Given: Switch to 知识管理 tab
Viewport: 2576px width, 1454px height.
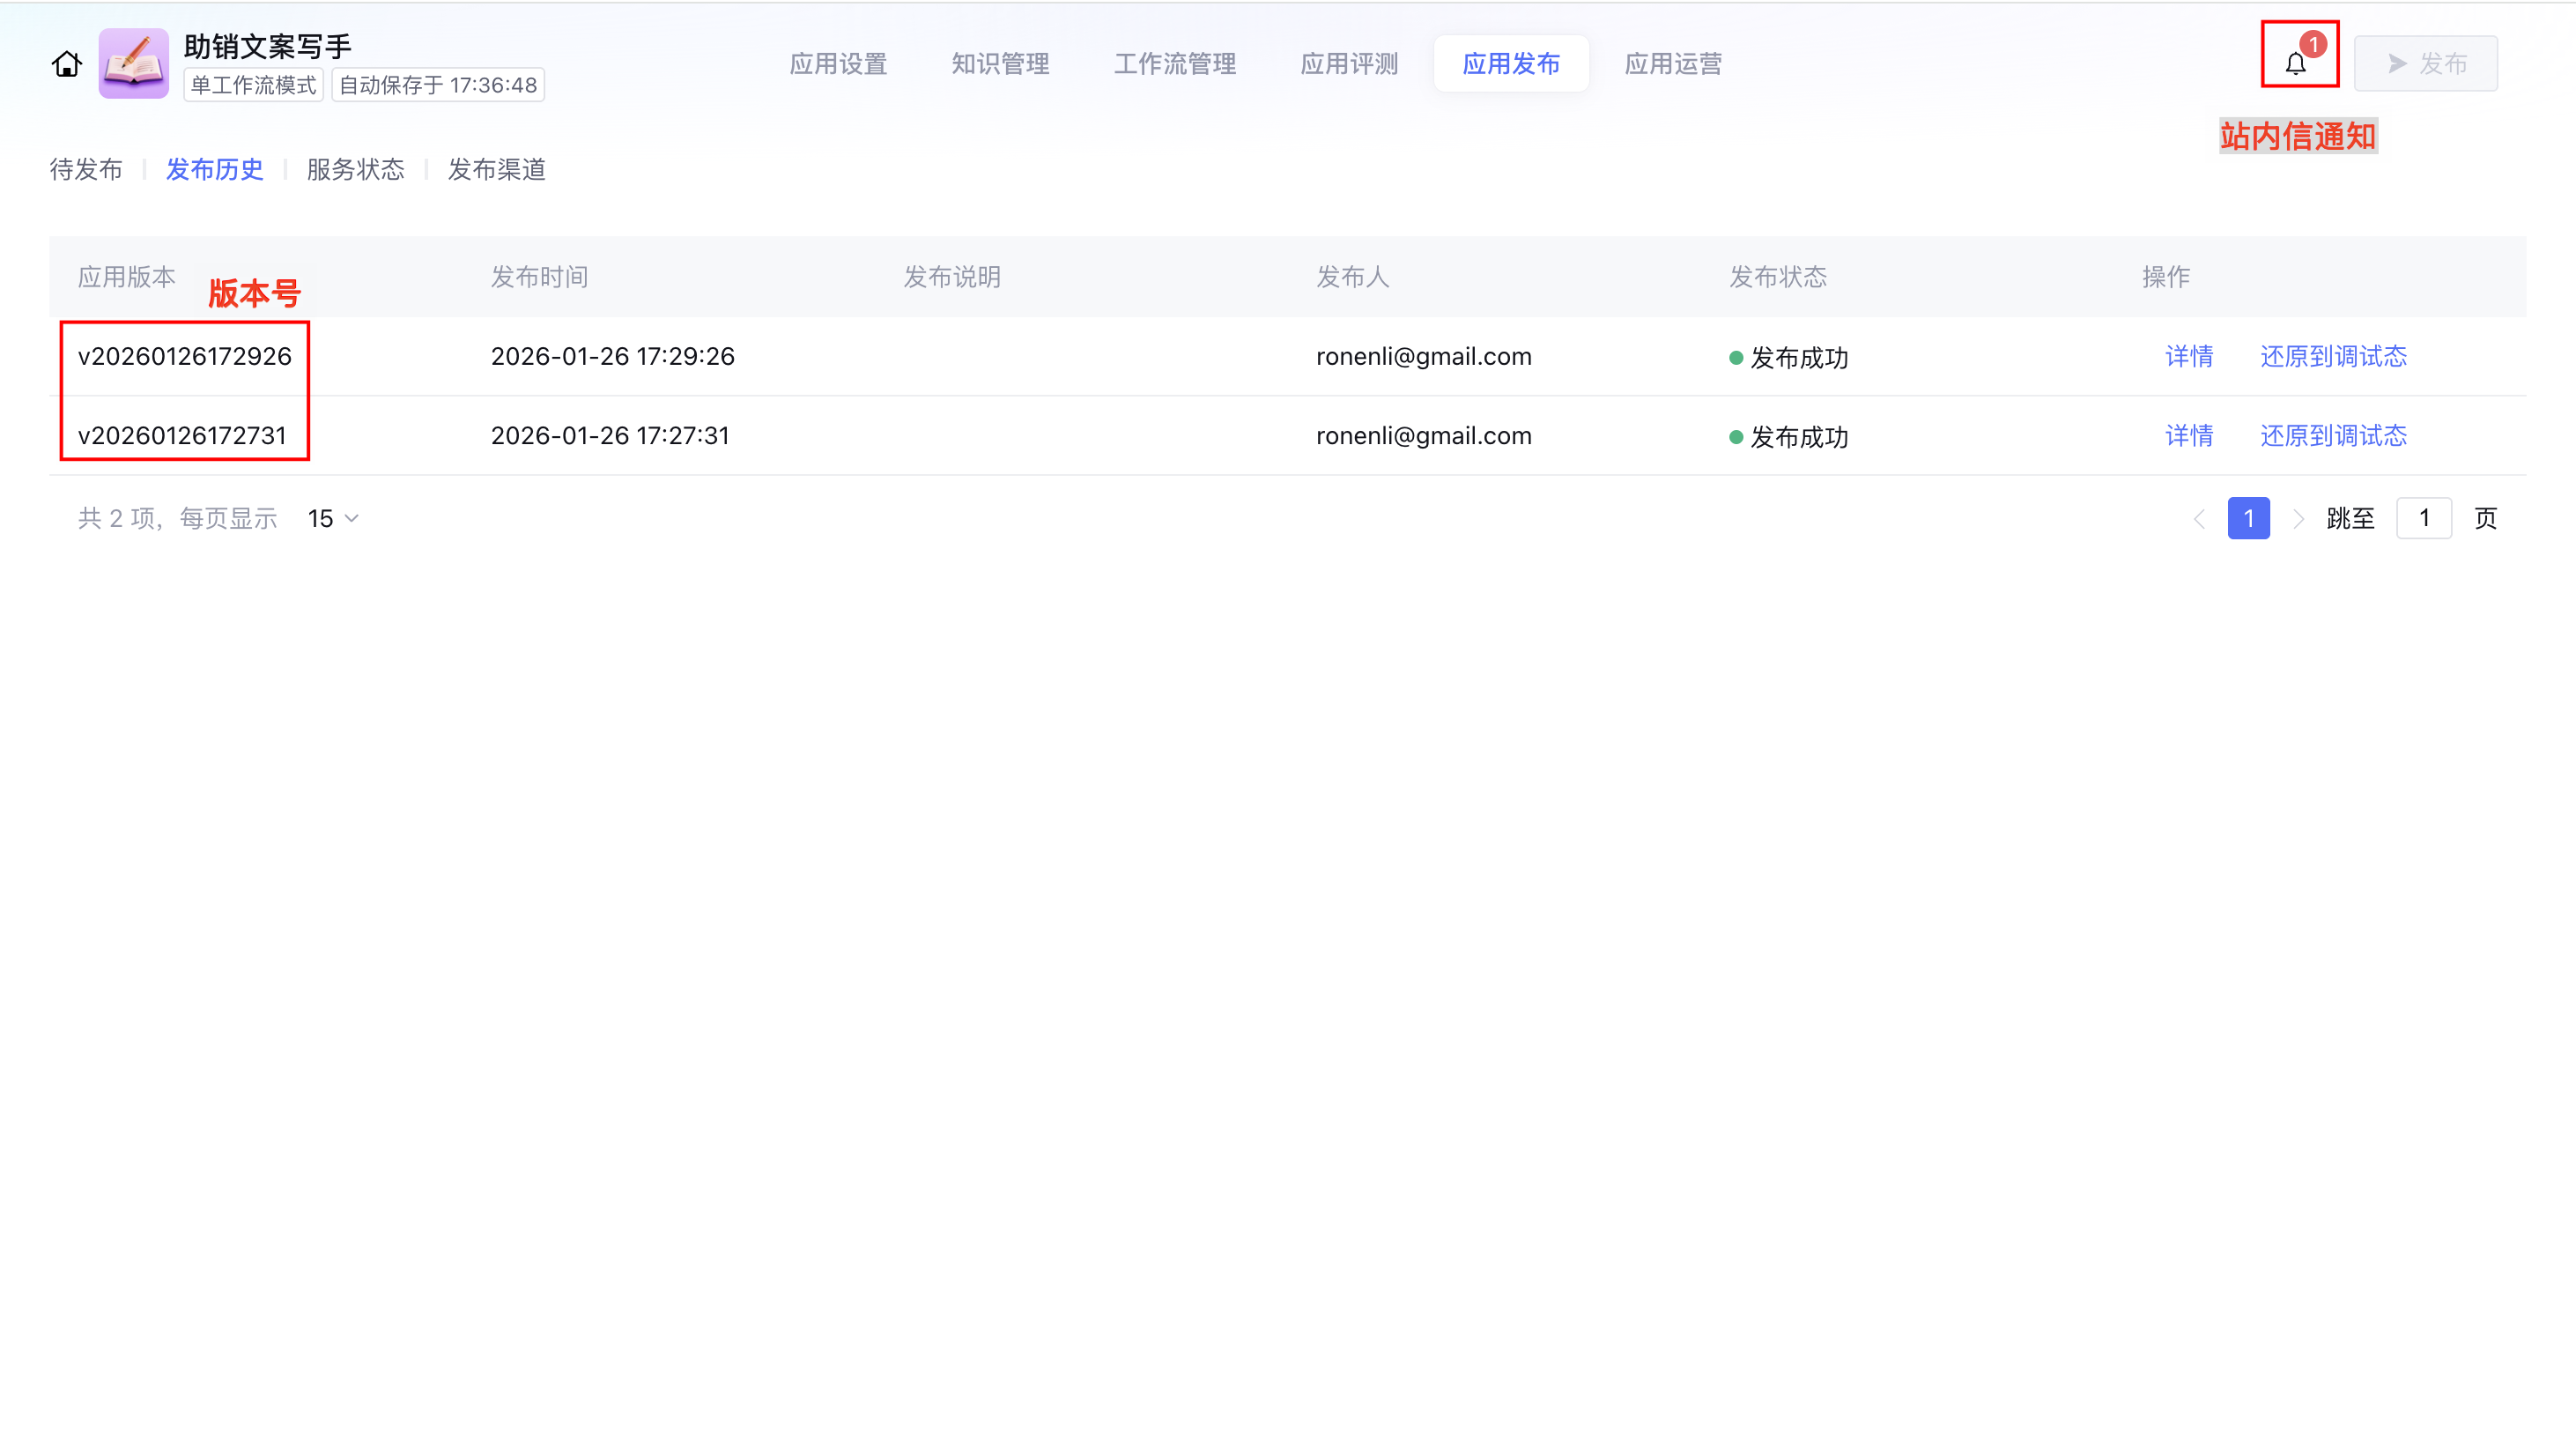Looking at the screenshot, I should point(1000,64).
